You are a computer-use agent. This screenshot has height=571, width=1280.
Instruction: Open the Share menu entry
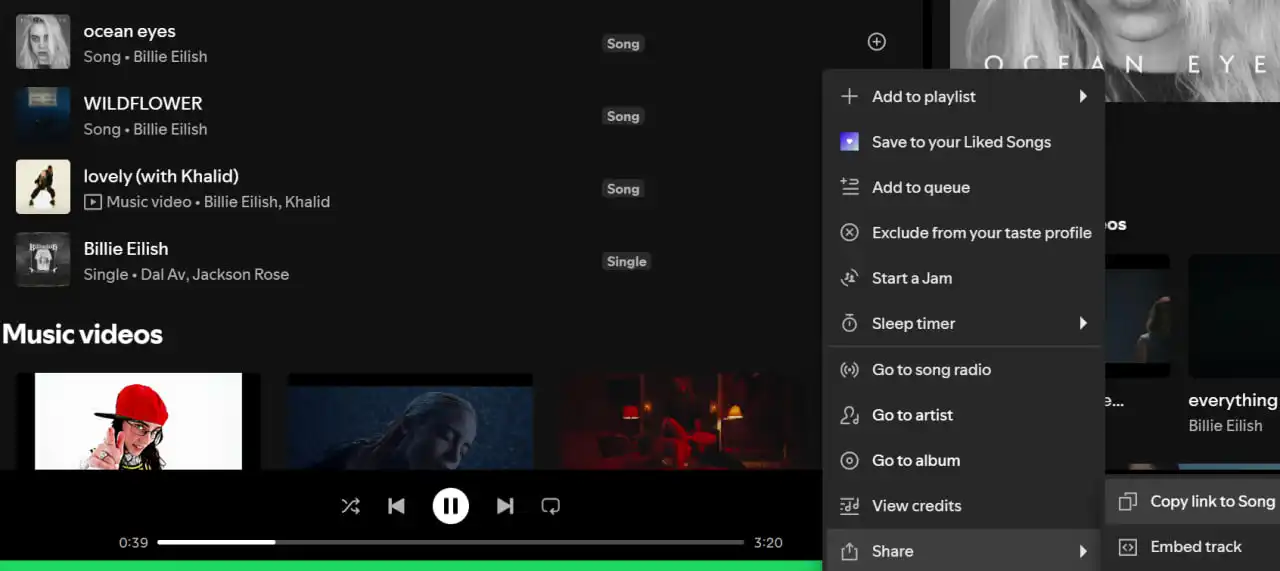[964, 551]
